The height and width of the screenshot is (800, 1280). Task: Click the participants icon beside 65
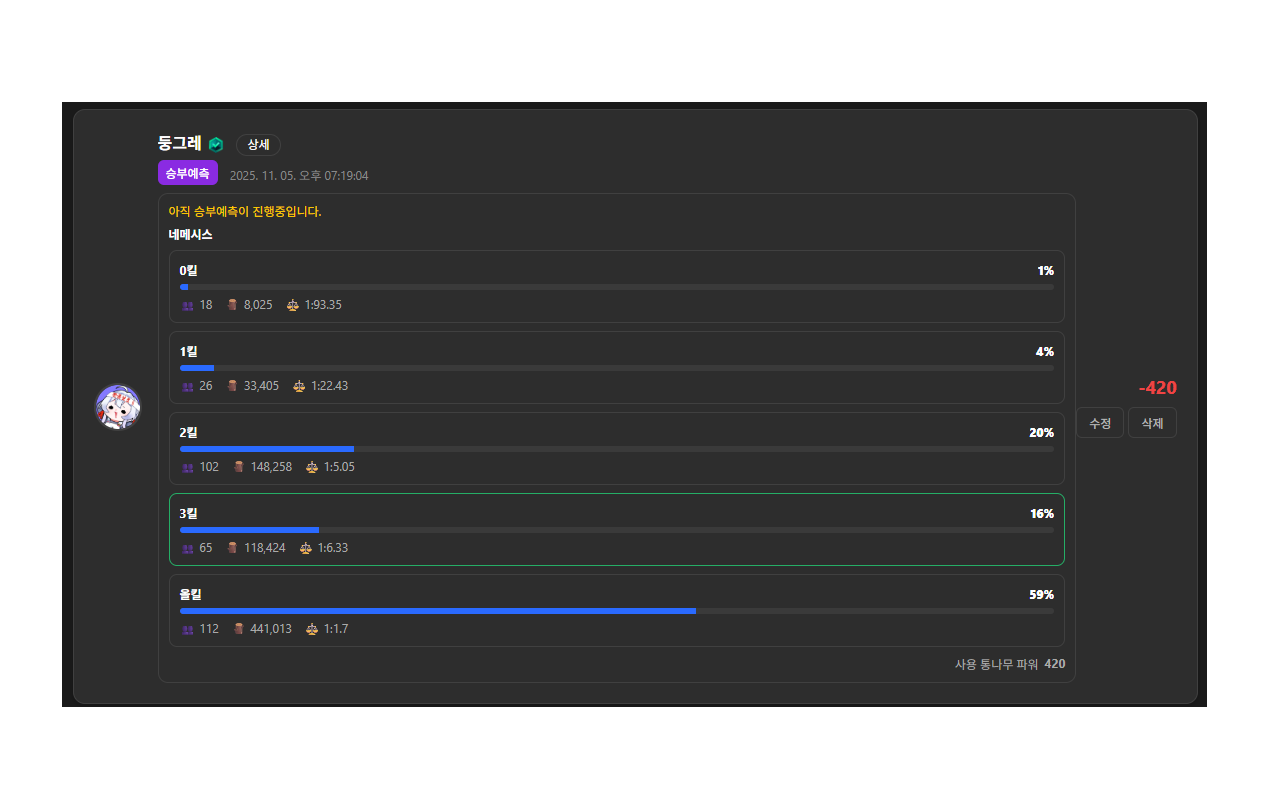[188, 548]
